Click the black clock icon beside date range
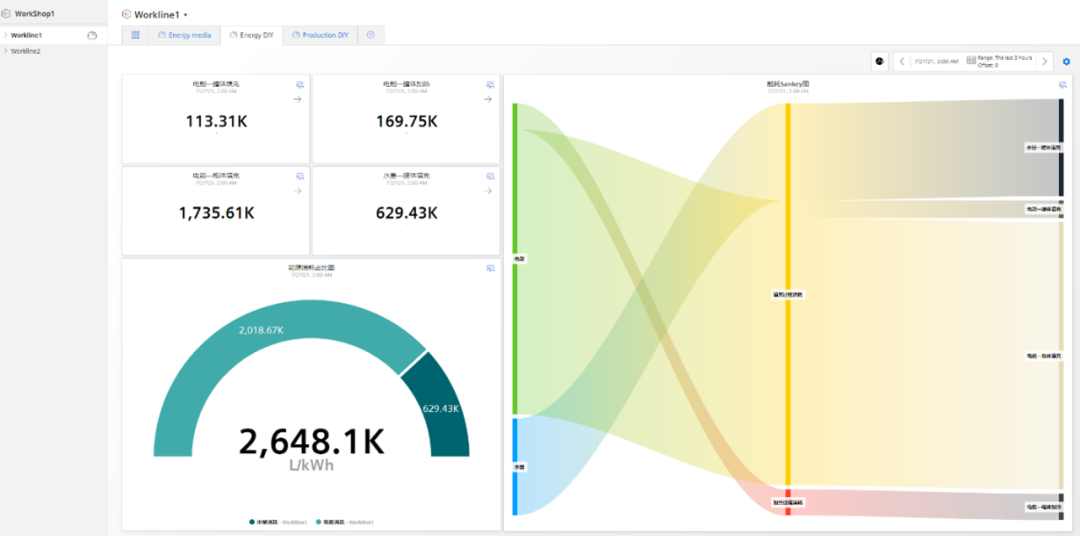This screenshot has width=1080, height=536. pos(879,61)
